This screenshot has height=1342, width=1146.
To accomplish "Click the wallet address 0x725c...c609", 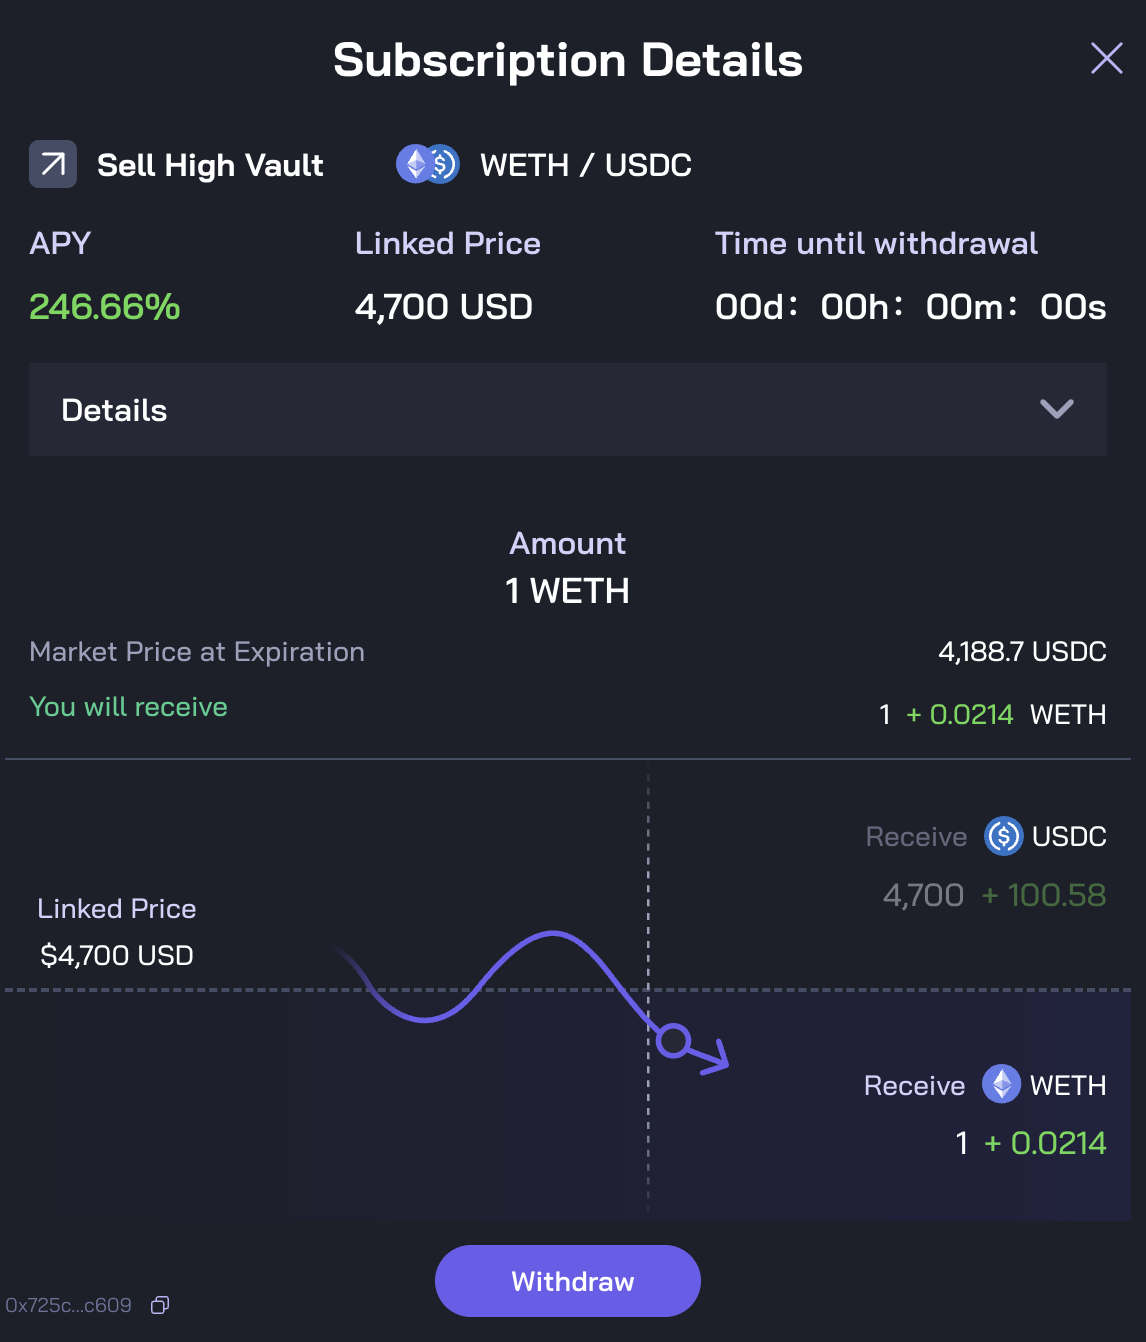I will [x=69, y=1305].
